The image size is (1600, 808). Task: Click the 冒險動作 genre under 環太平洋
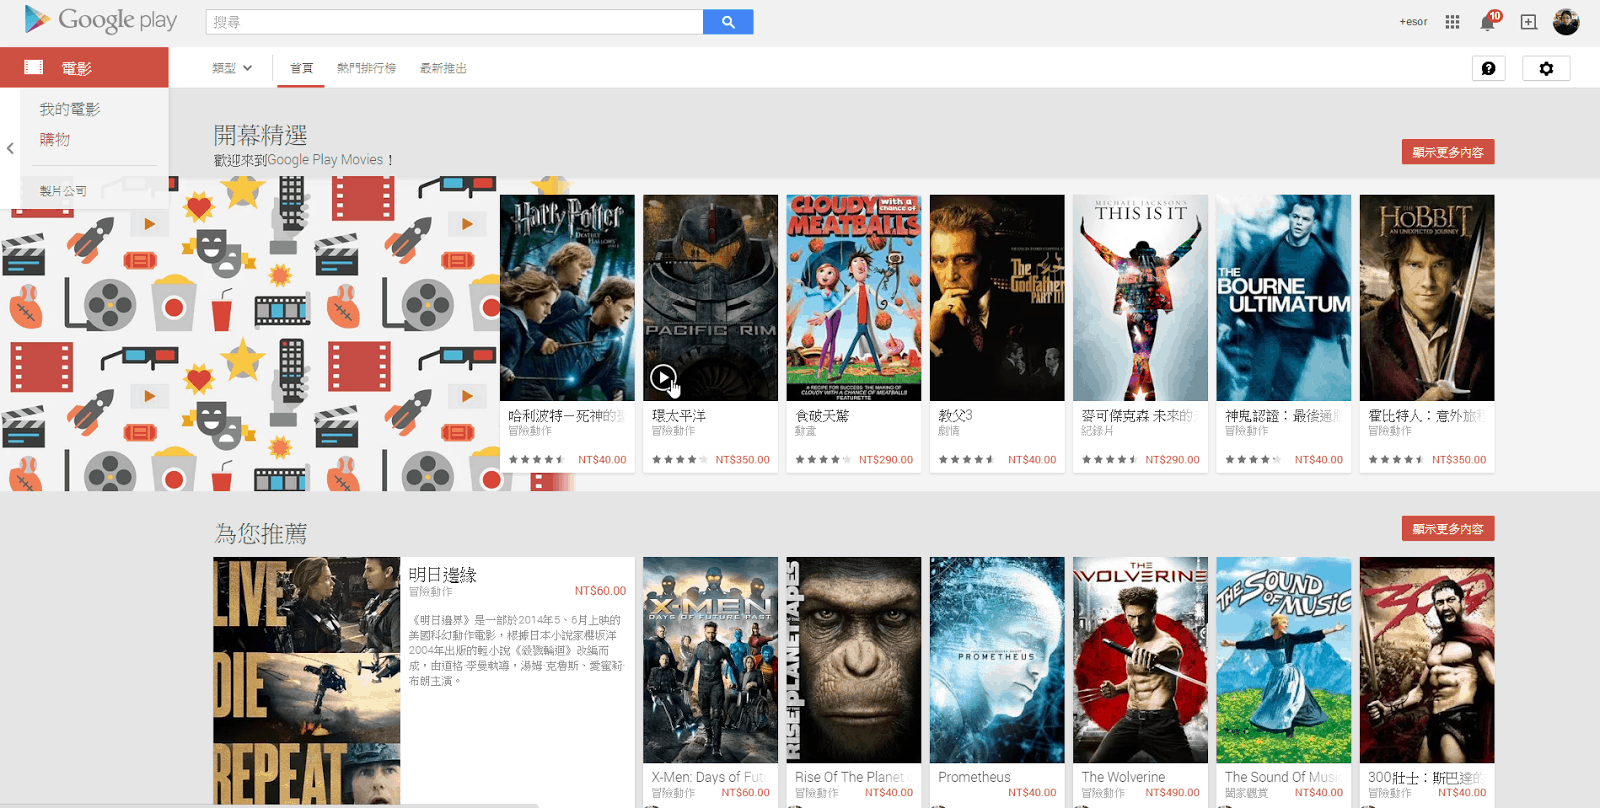click(x=673, y=431)
